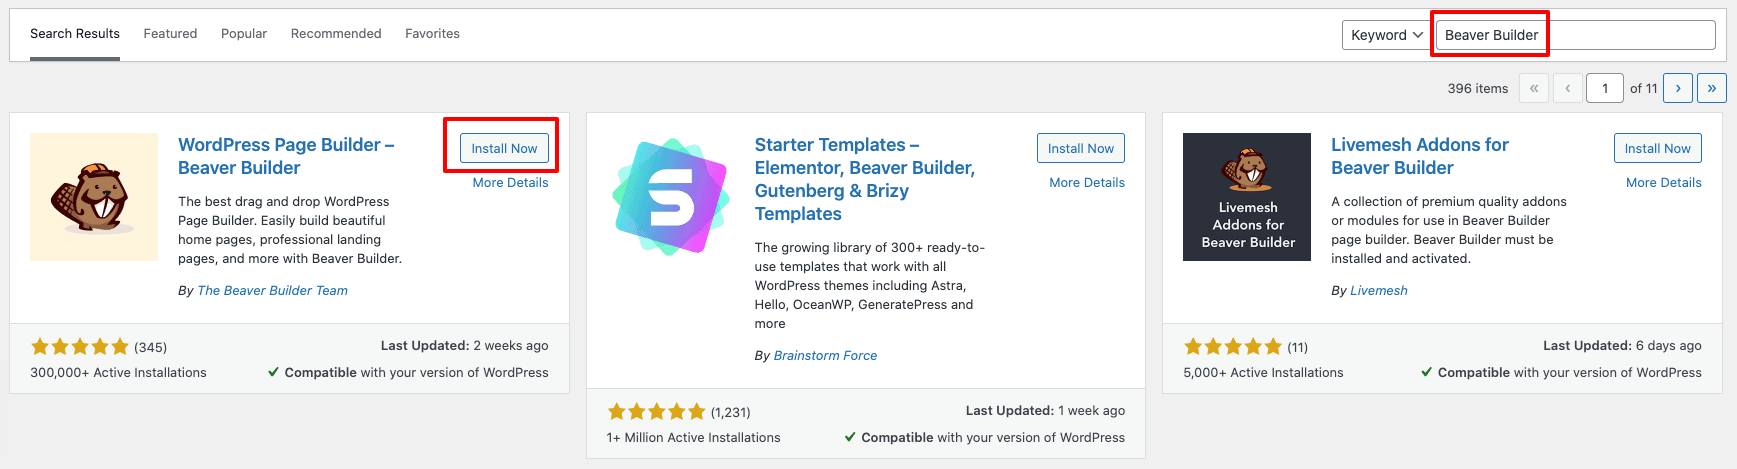Open The Beaver Builder Team author link
1737x469 pixels.
pyautogui.click(x=273, y=291)
